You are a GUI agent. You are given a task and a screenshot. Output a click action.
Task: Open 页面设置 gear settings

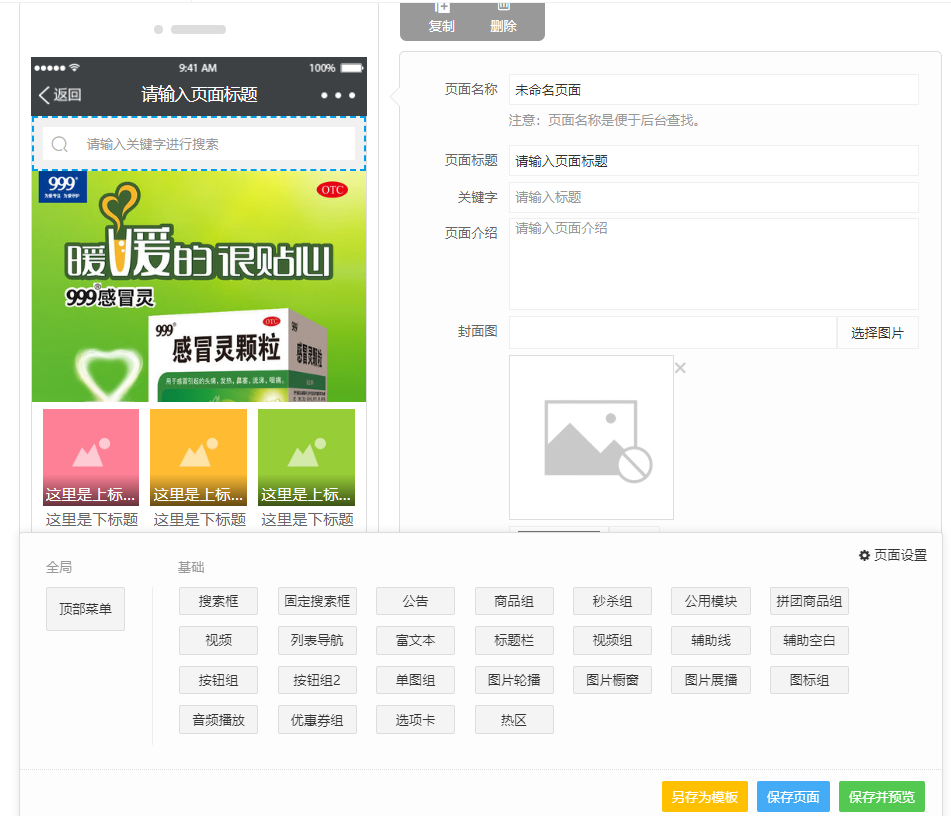(893, 555)
